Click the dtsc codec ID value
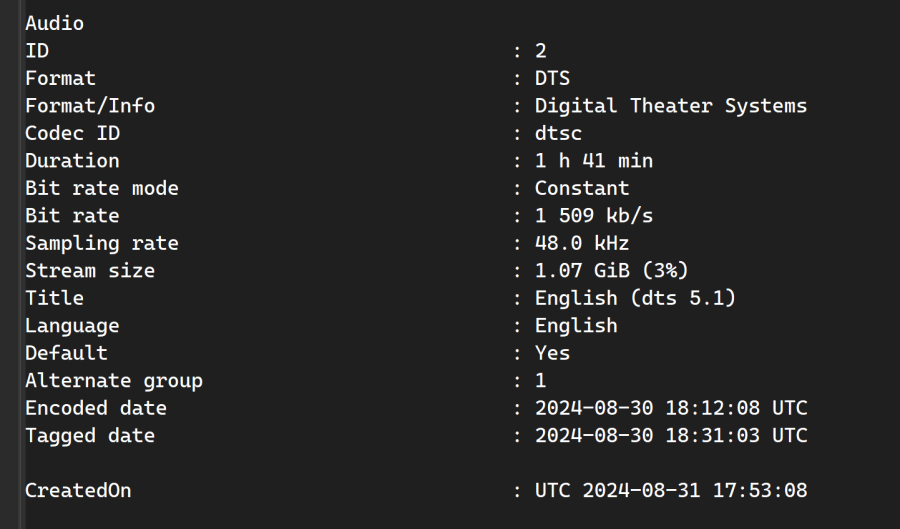Screen dimensions: 900x529 click(558, 133)
